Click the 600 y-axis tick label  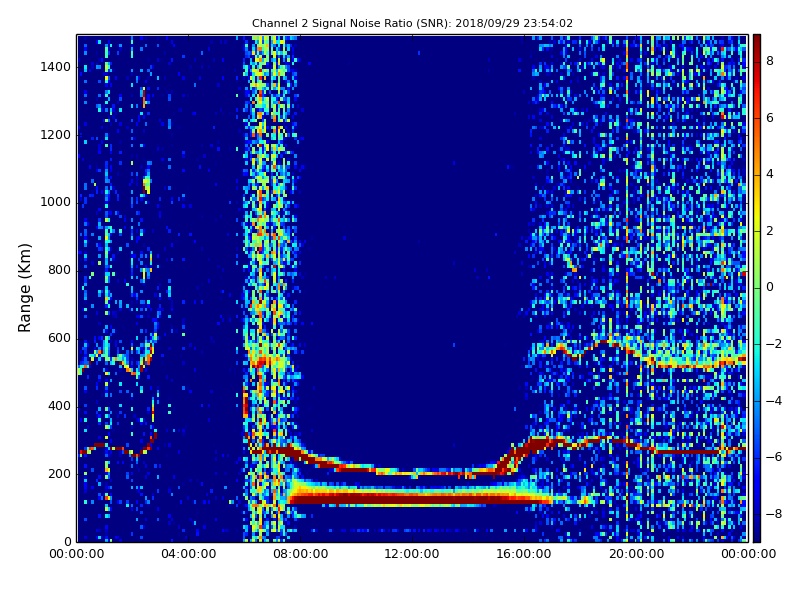tap(59, 338)
